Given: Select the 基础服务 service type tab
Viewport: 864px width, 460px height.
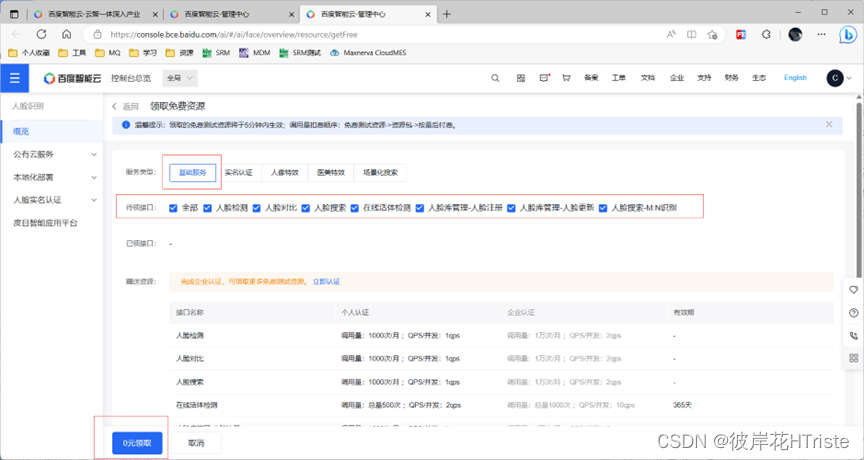Looking at the screenshot, I should (192, 172).
